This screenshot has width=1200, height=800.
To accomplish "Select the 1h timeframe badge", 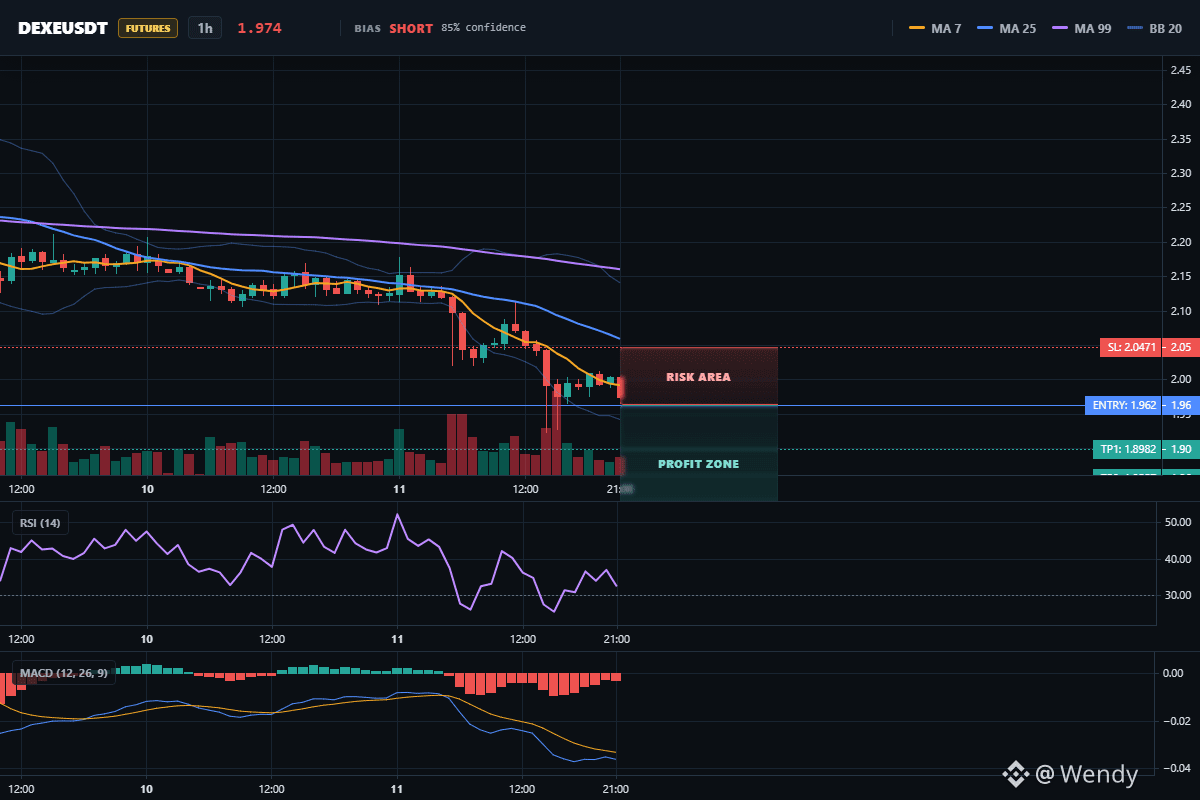I will (205, 28).
